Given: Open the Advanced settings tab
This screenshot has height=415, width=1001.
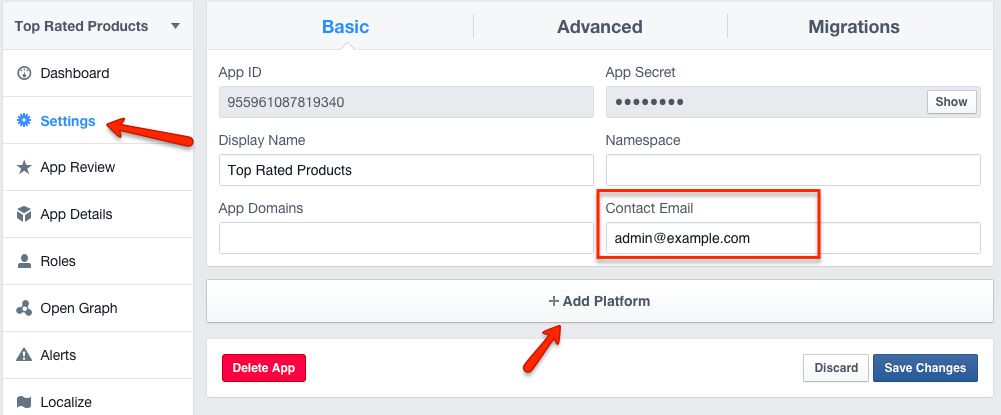Looking at the screenshot, I should (599, 27).
